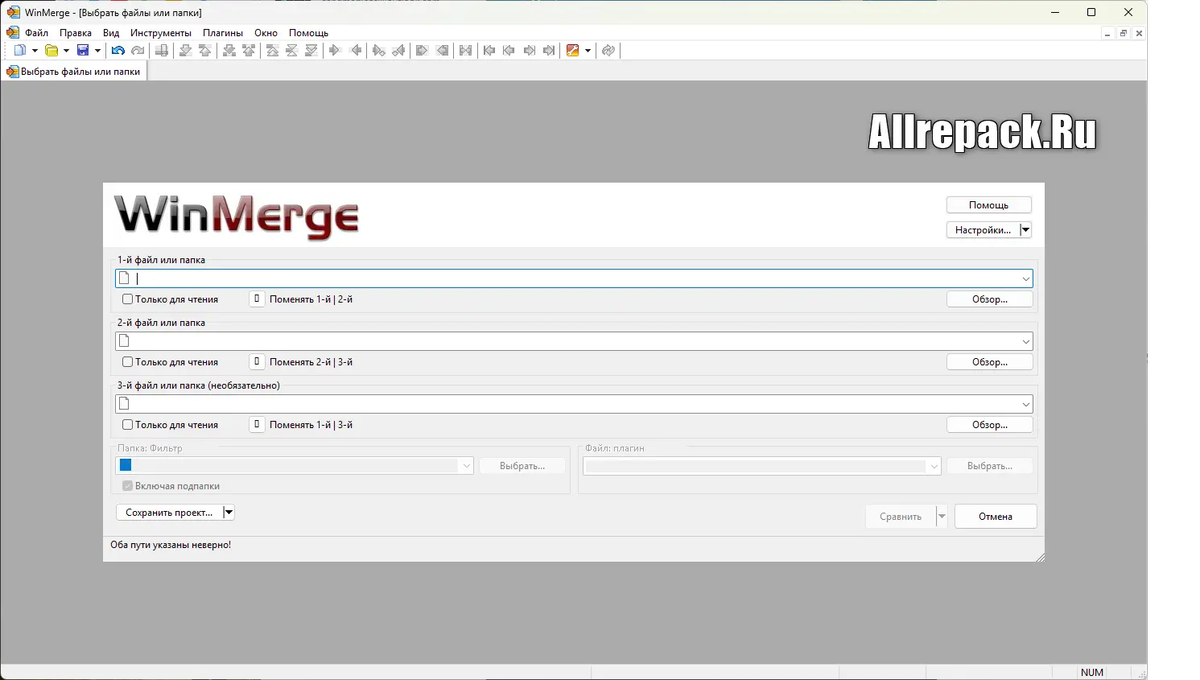Click the Select Line Difference icon after Redo

pos(162,50)
